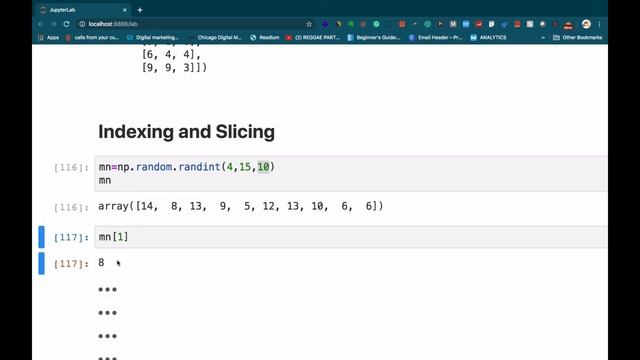Reload the localhost page
640x360 pixels.
click(66, 24)
